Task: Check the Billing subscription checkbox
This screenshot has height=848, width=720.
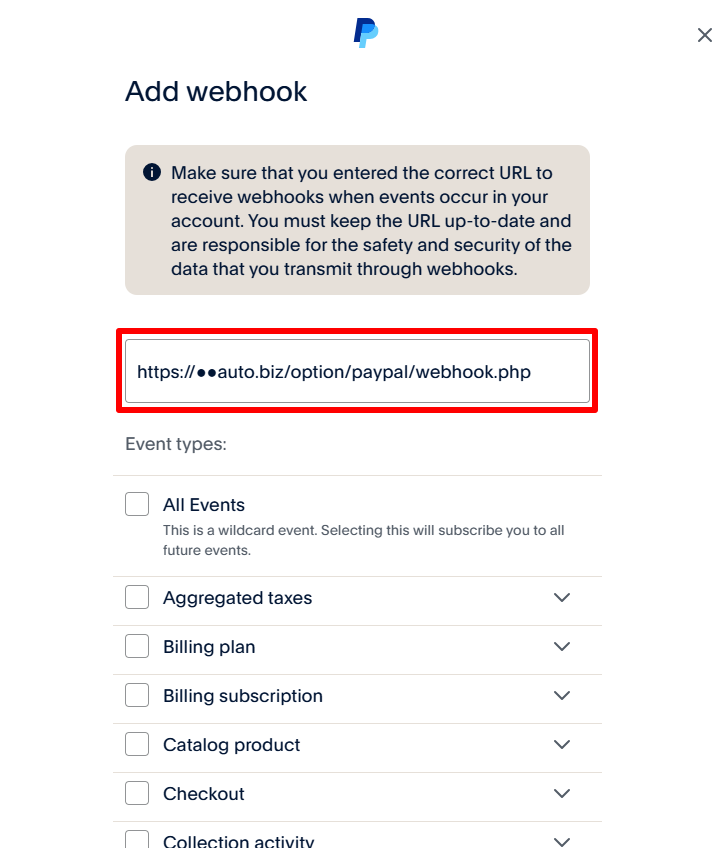Action: coord(137,696)
